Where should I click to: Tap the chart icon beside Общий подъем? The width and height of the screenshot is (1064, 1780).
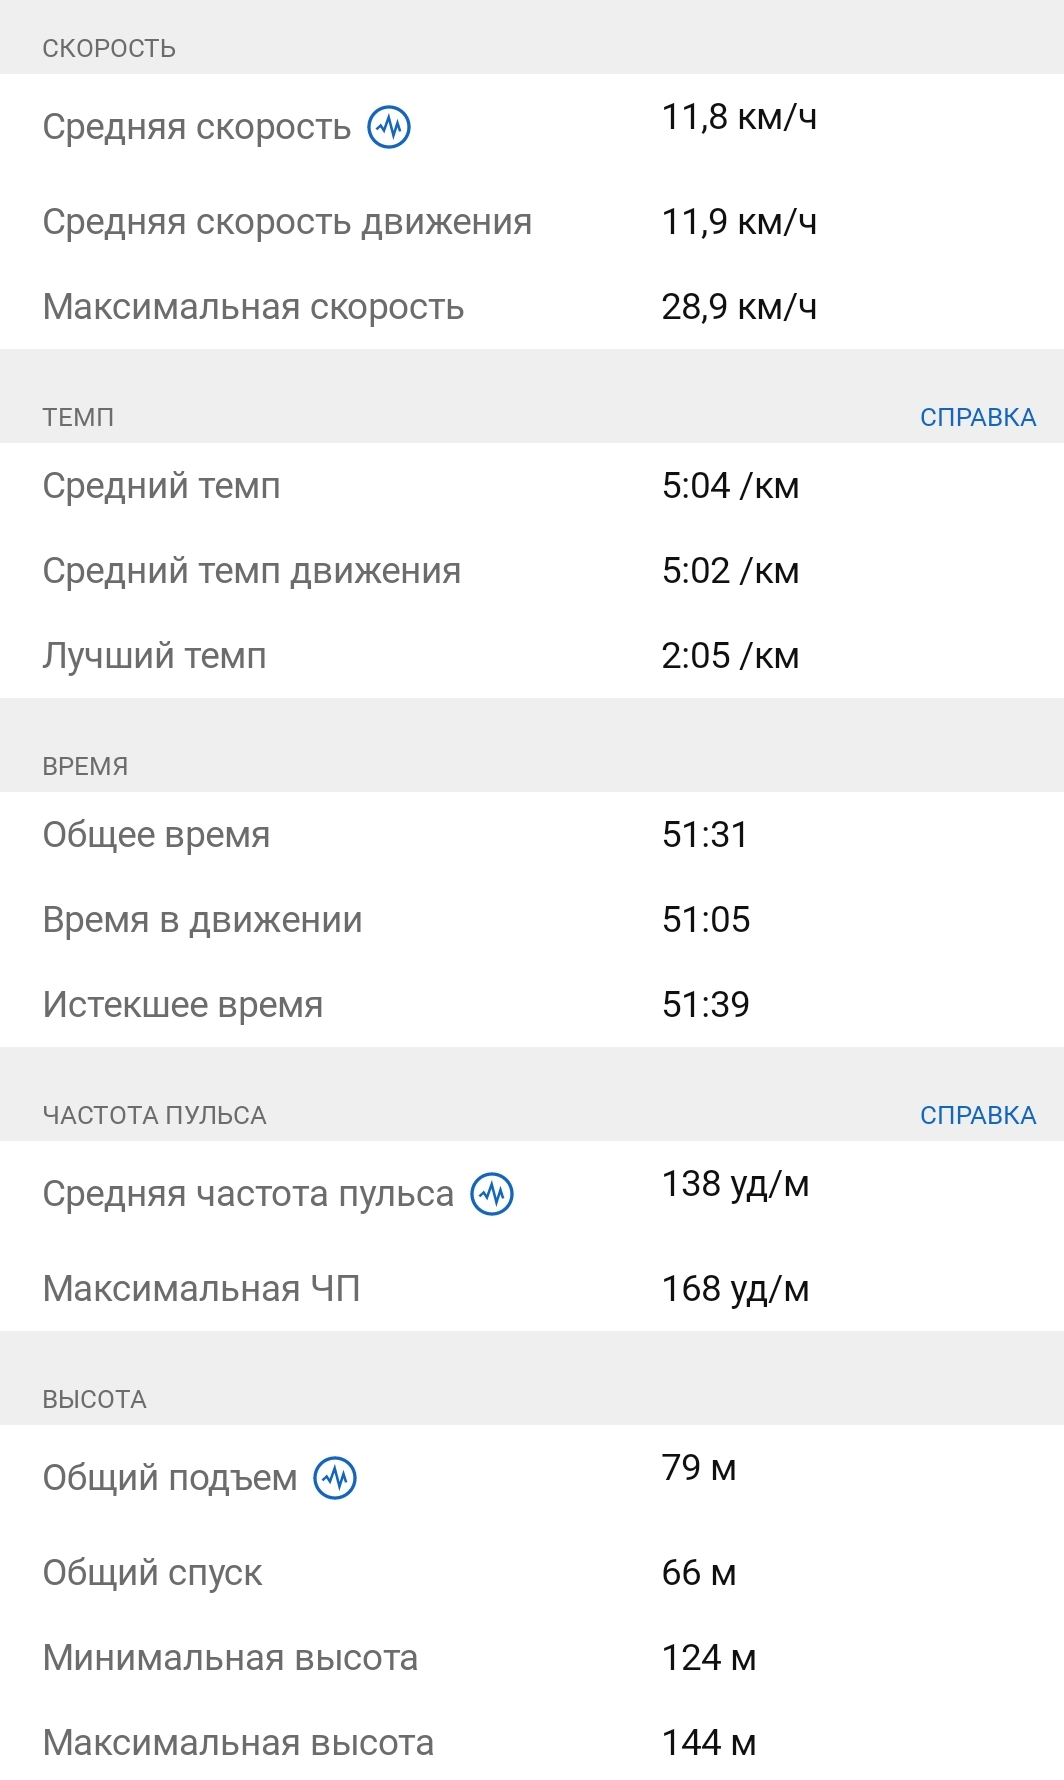pyautogui.click(x=335, y=1478)
